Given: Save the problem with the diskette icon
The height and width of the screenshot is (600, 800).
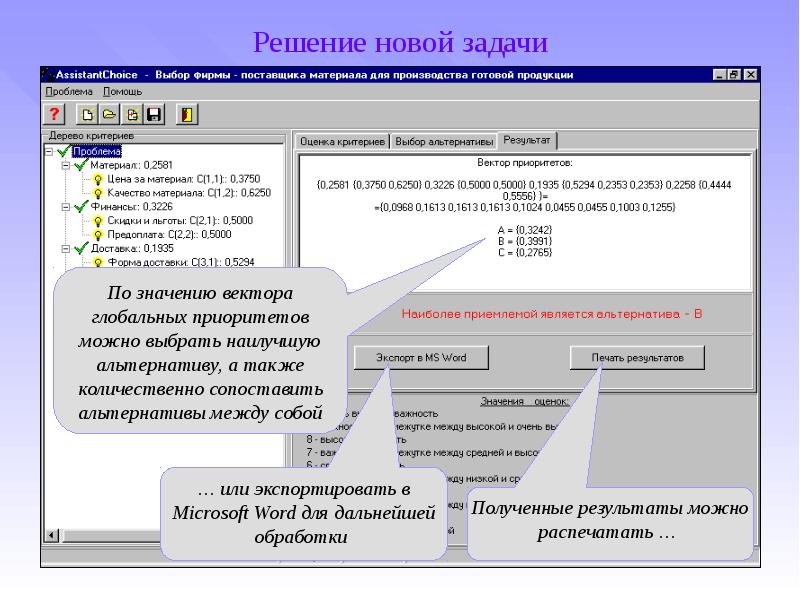Looking at the screenshot, I should click(154, 114).
